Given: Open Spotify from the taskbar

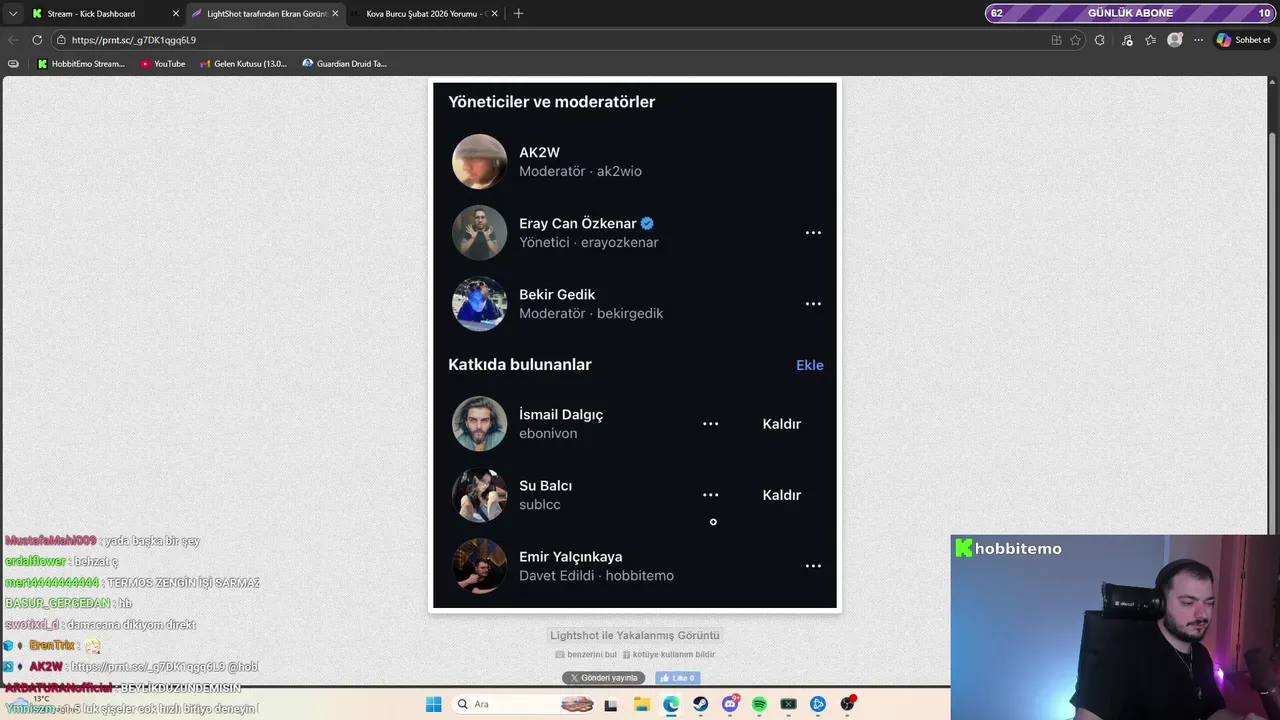Looking at the screenshot, I should tap(759, 704).
